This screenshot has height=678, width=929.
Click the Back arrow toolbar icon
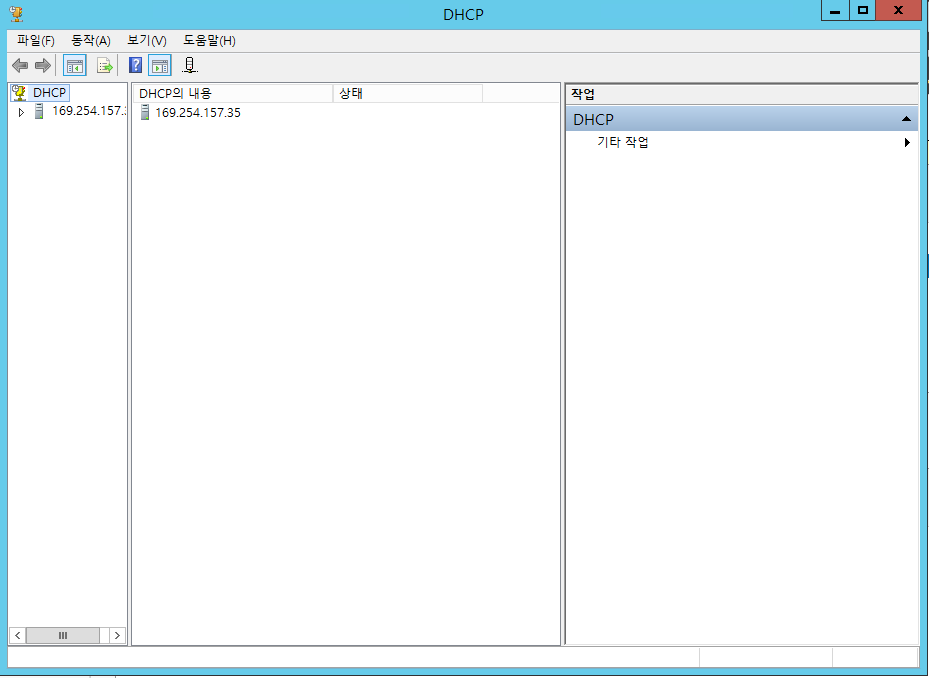coord(20,66)
